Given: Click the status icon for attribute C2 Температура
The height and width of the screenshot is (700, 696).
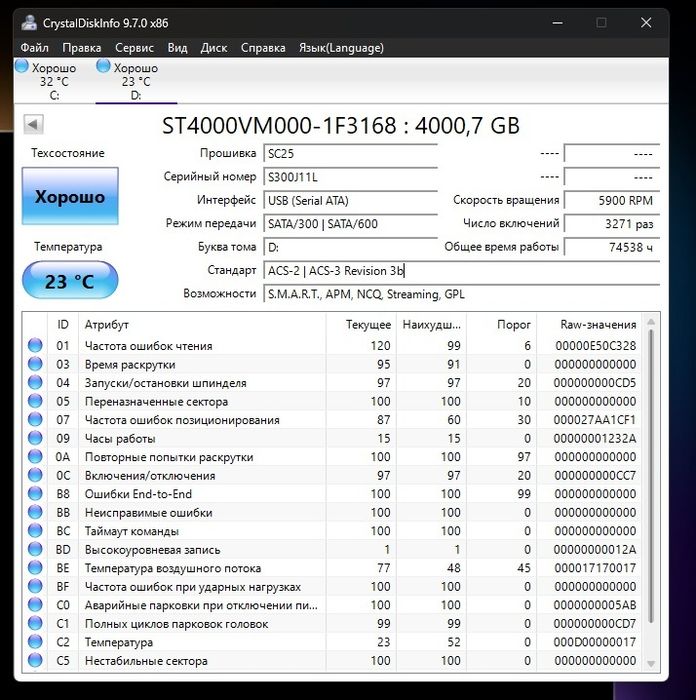Looking at the screenshot, I should coord(35,642).
